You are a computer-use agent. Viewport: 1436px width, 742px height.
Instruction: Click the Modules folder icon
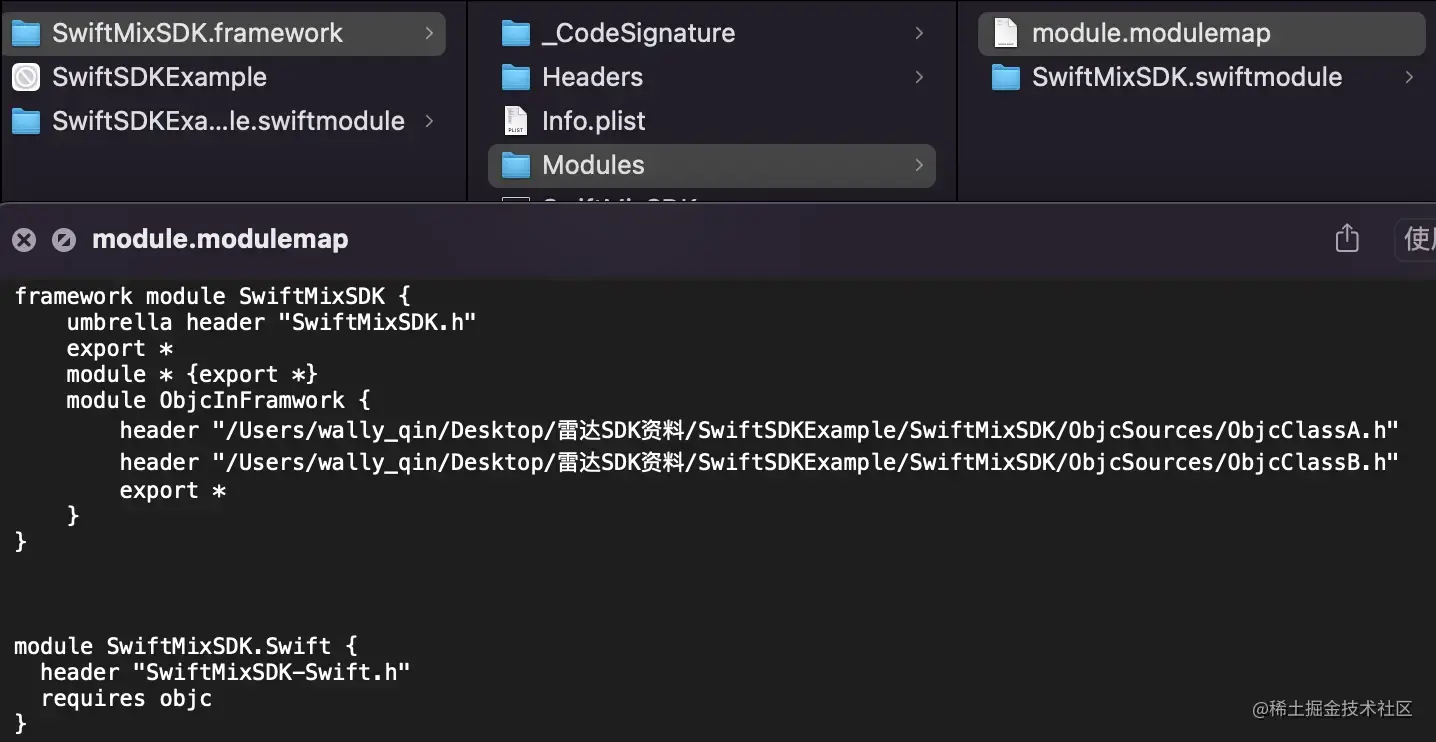click(516, 165)
